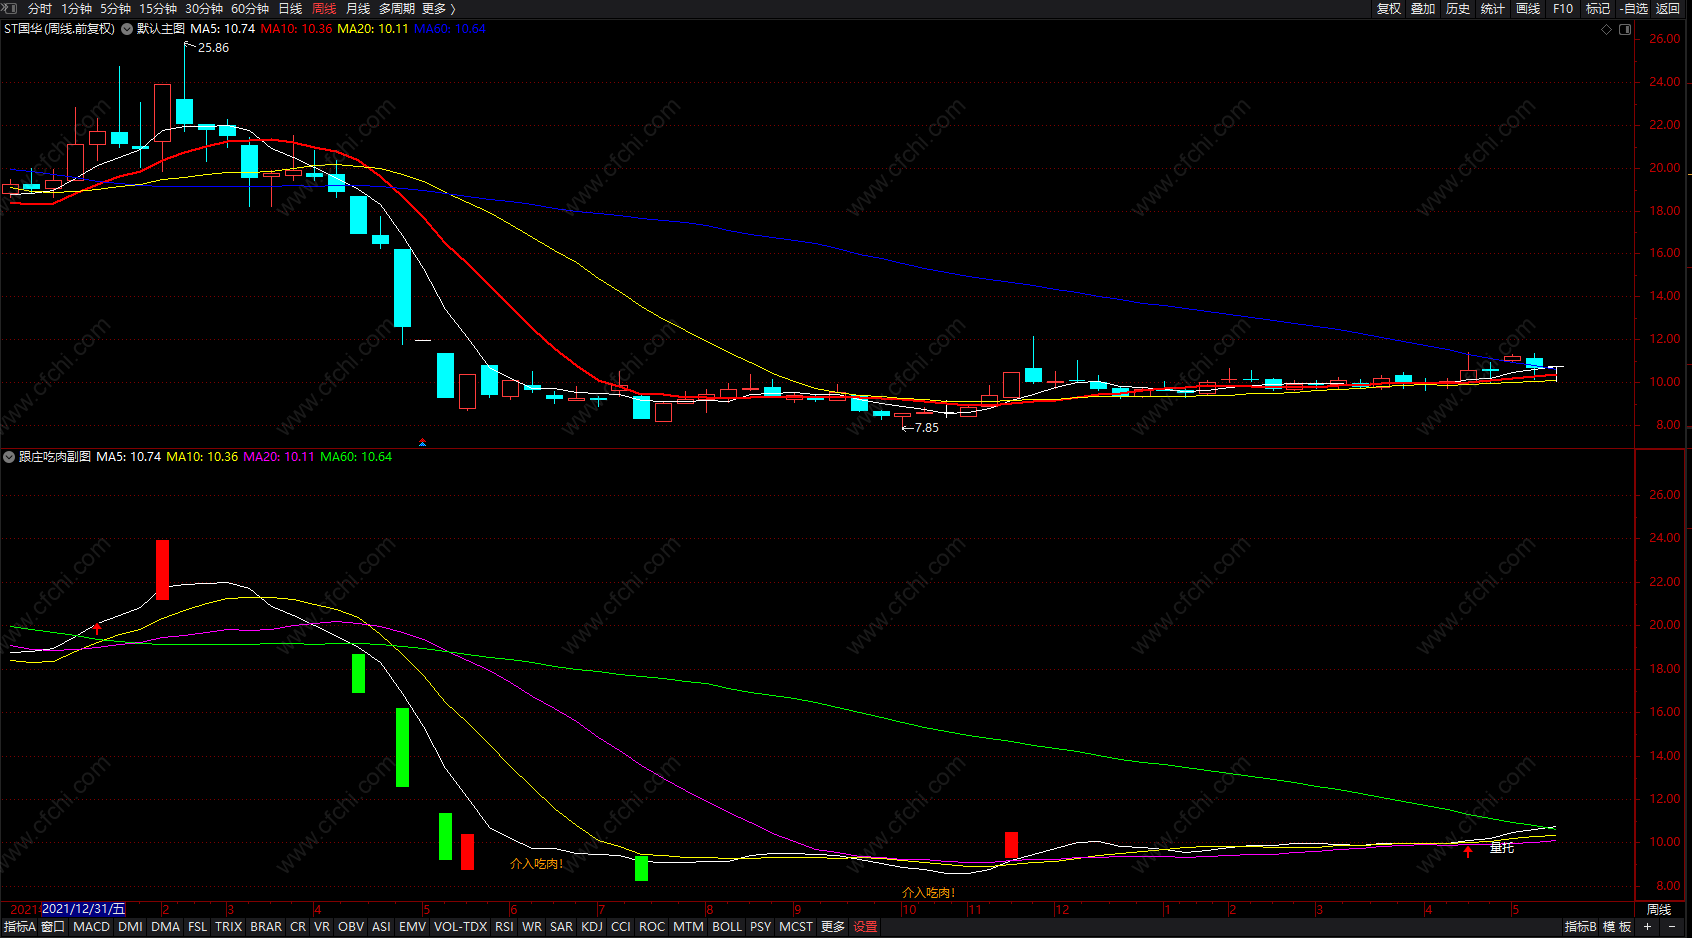1692x938 pixels.
Task: Click the 标记 mark button
Action: (x=1598, y=8)
